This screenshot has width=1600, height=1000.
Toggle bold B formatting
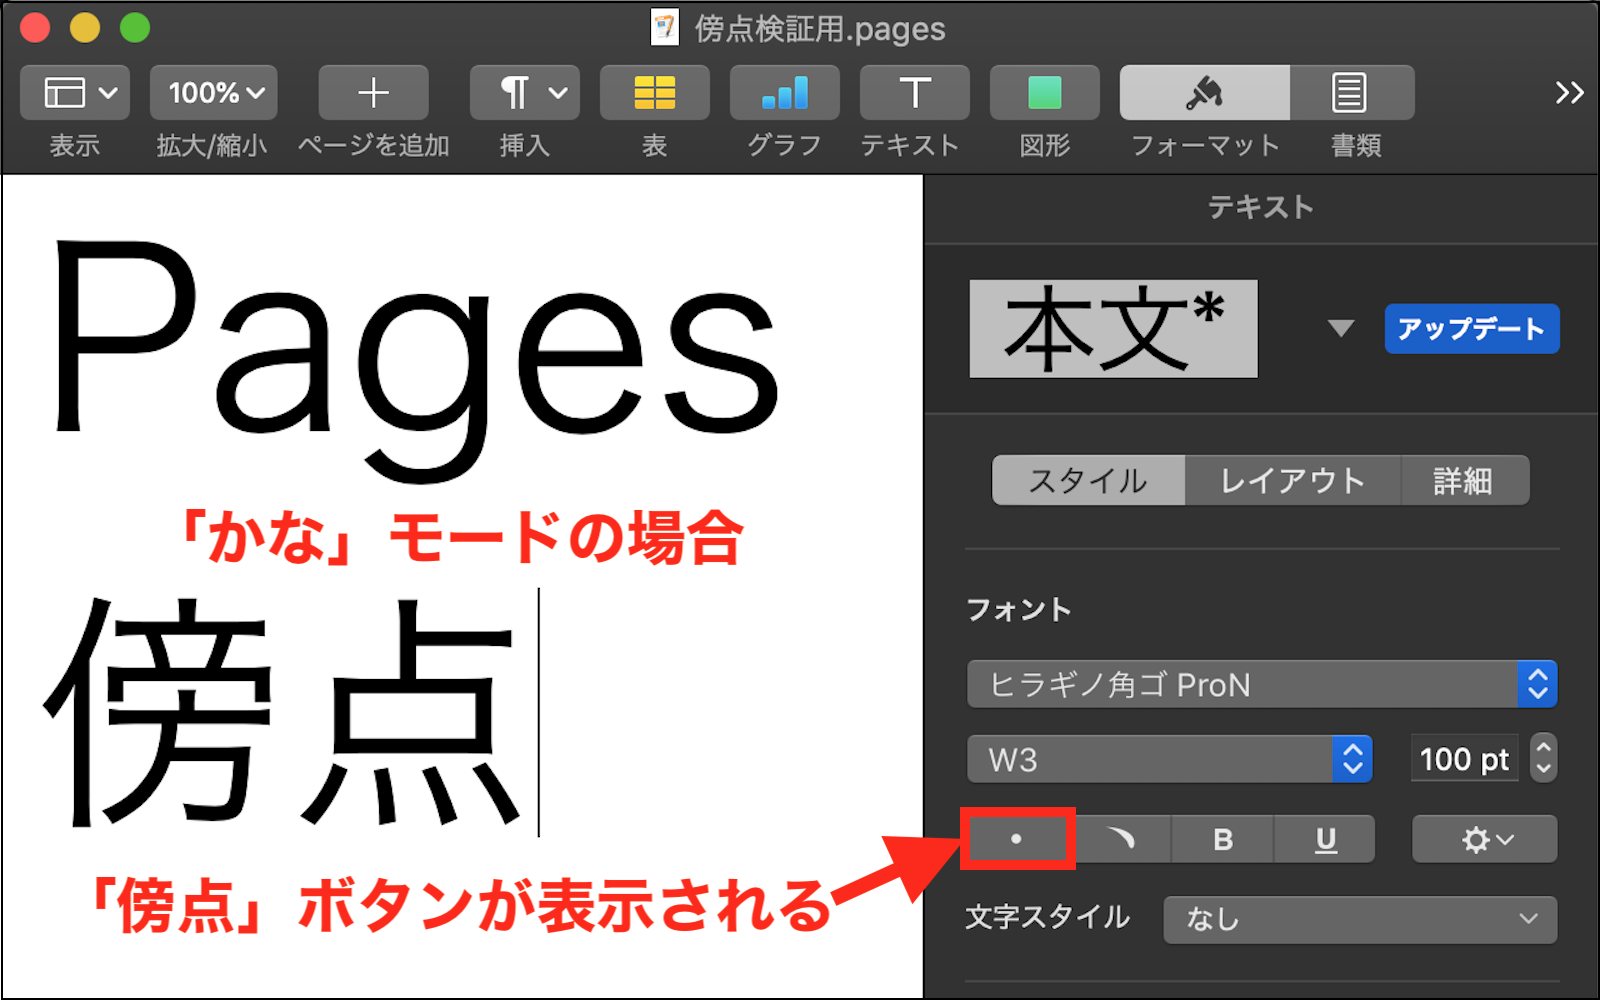tap(1222, 839)
